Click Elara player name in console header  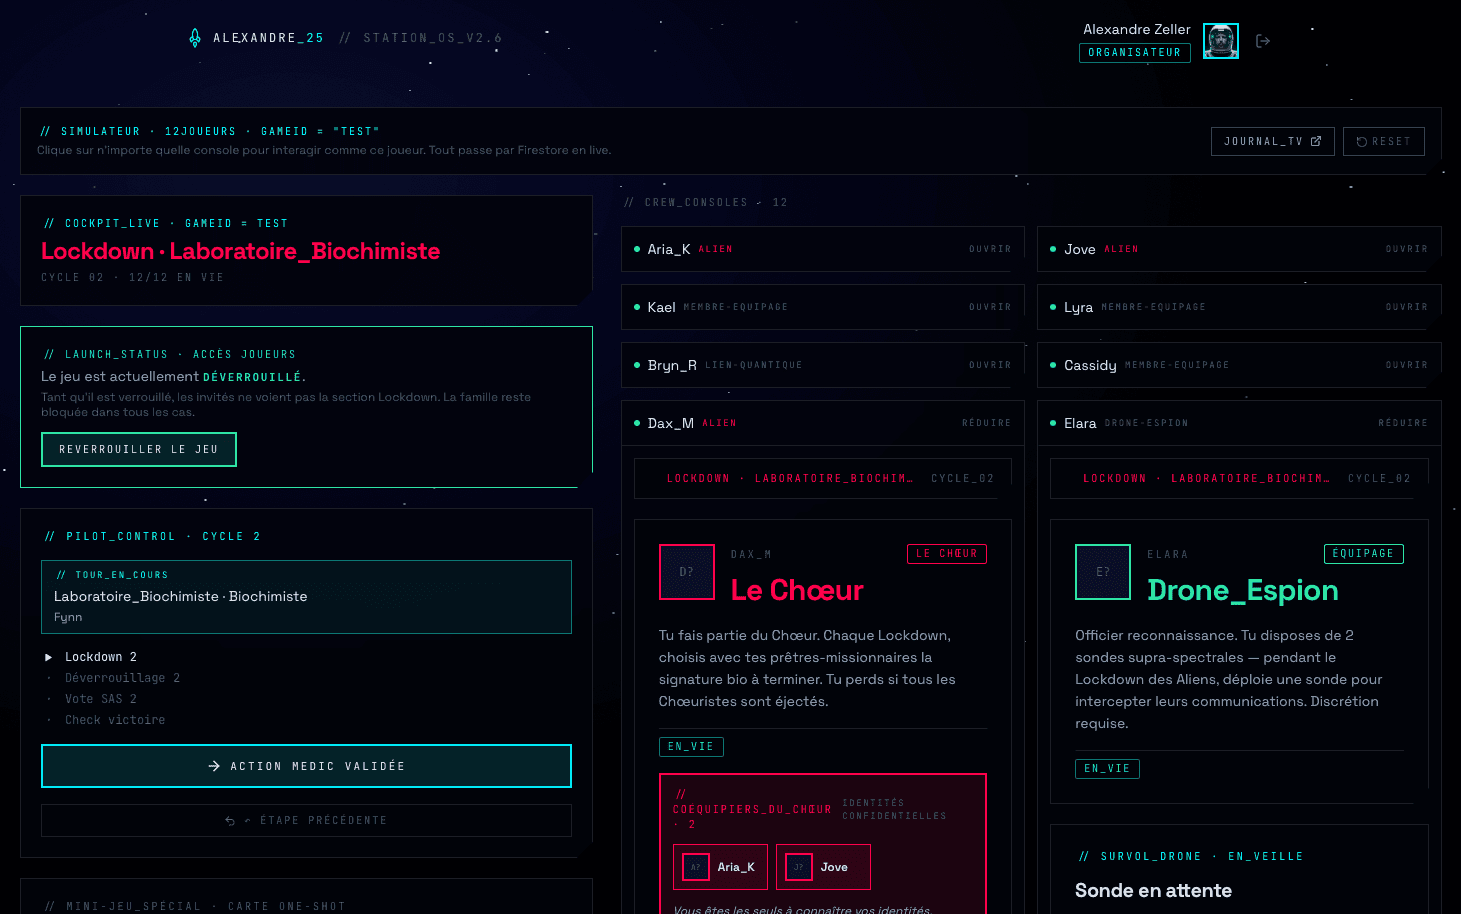click(1080, 423)
